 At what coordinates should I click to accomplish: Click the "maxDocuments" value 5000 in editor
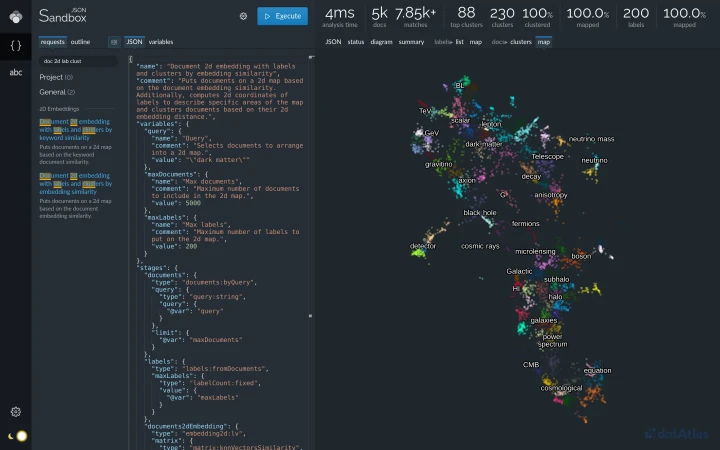click(x=193, y=203)
